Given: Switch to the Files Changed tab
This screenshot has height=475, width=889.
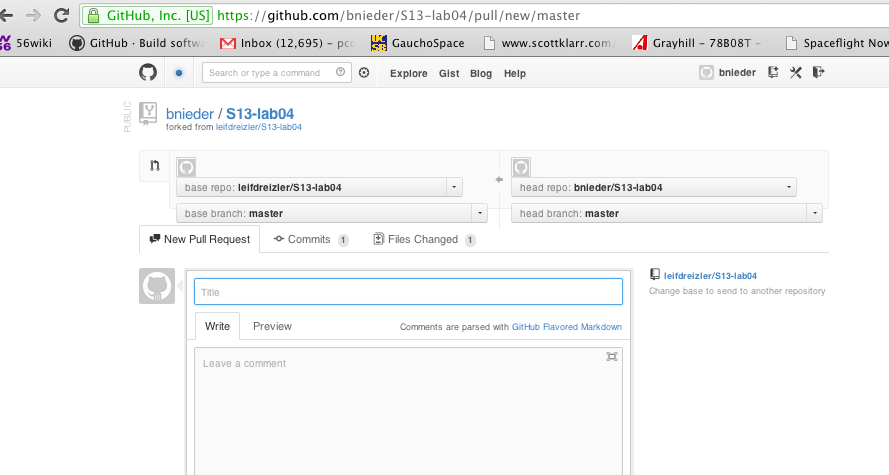Looking at the screenshot, I should pyautogui.click(x=424, y=239).
